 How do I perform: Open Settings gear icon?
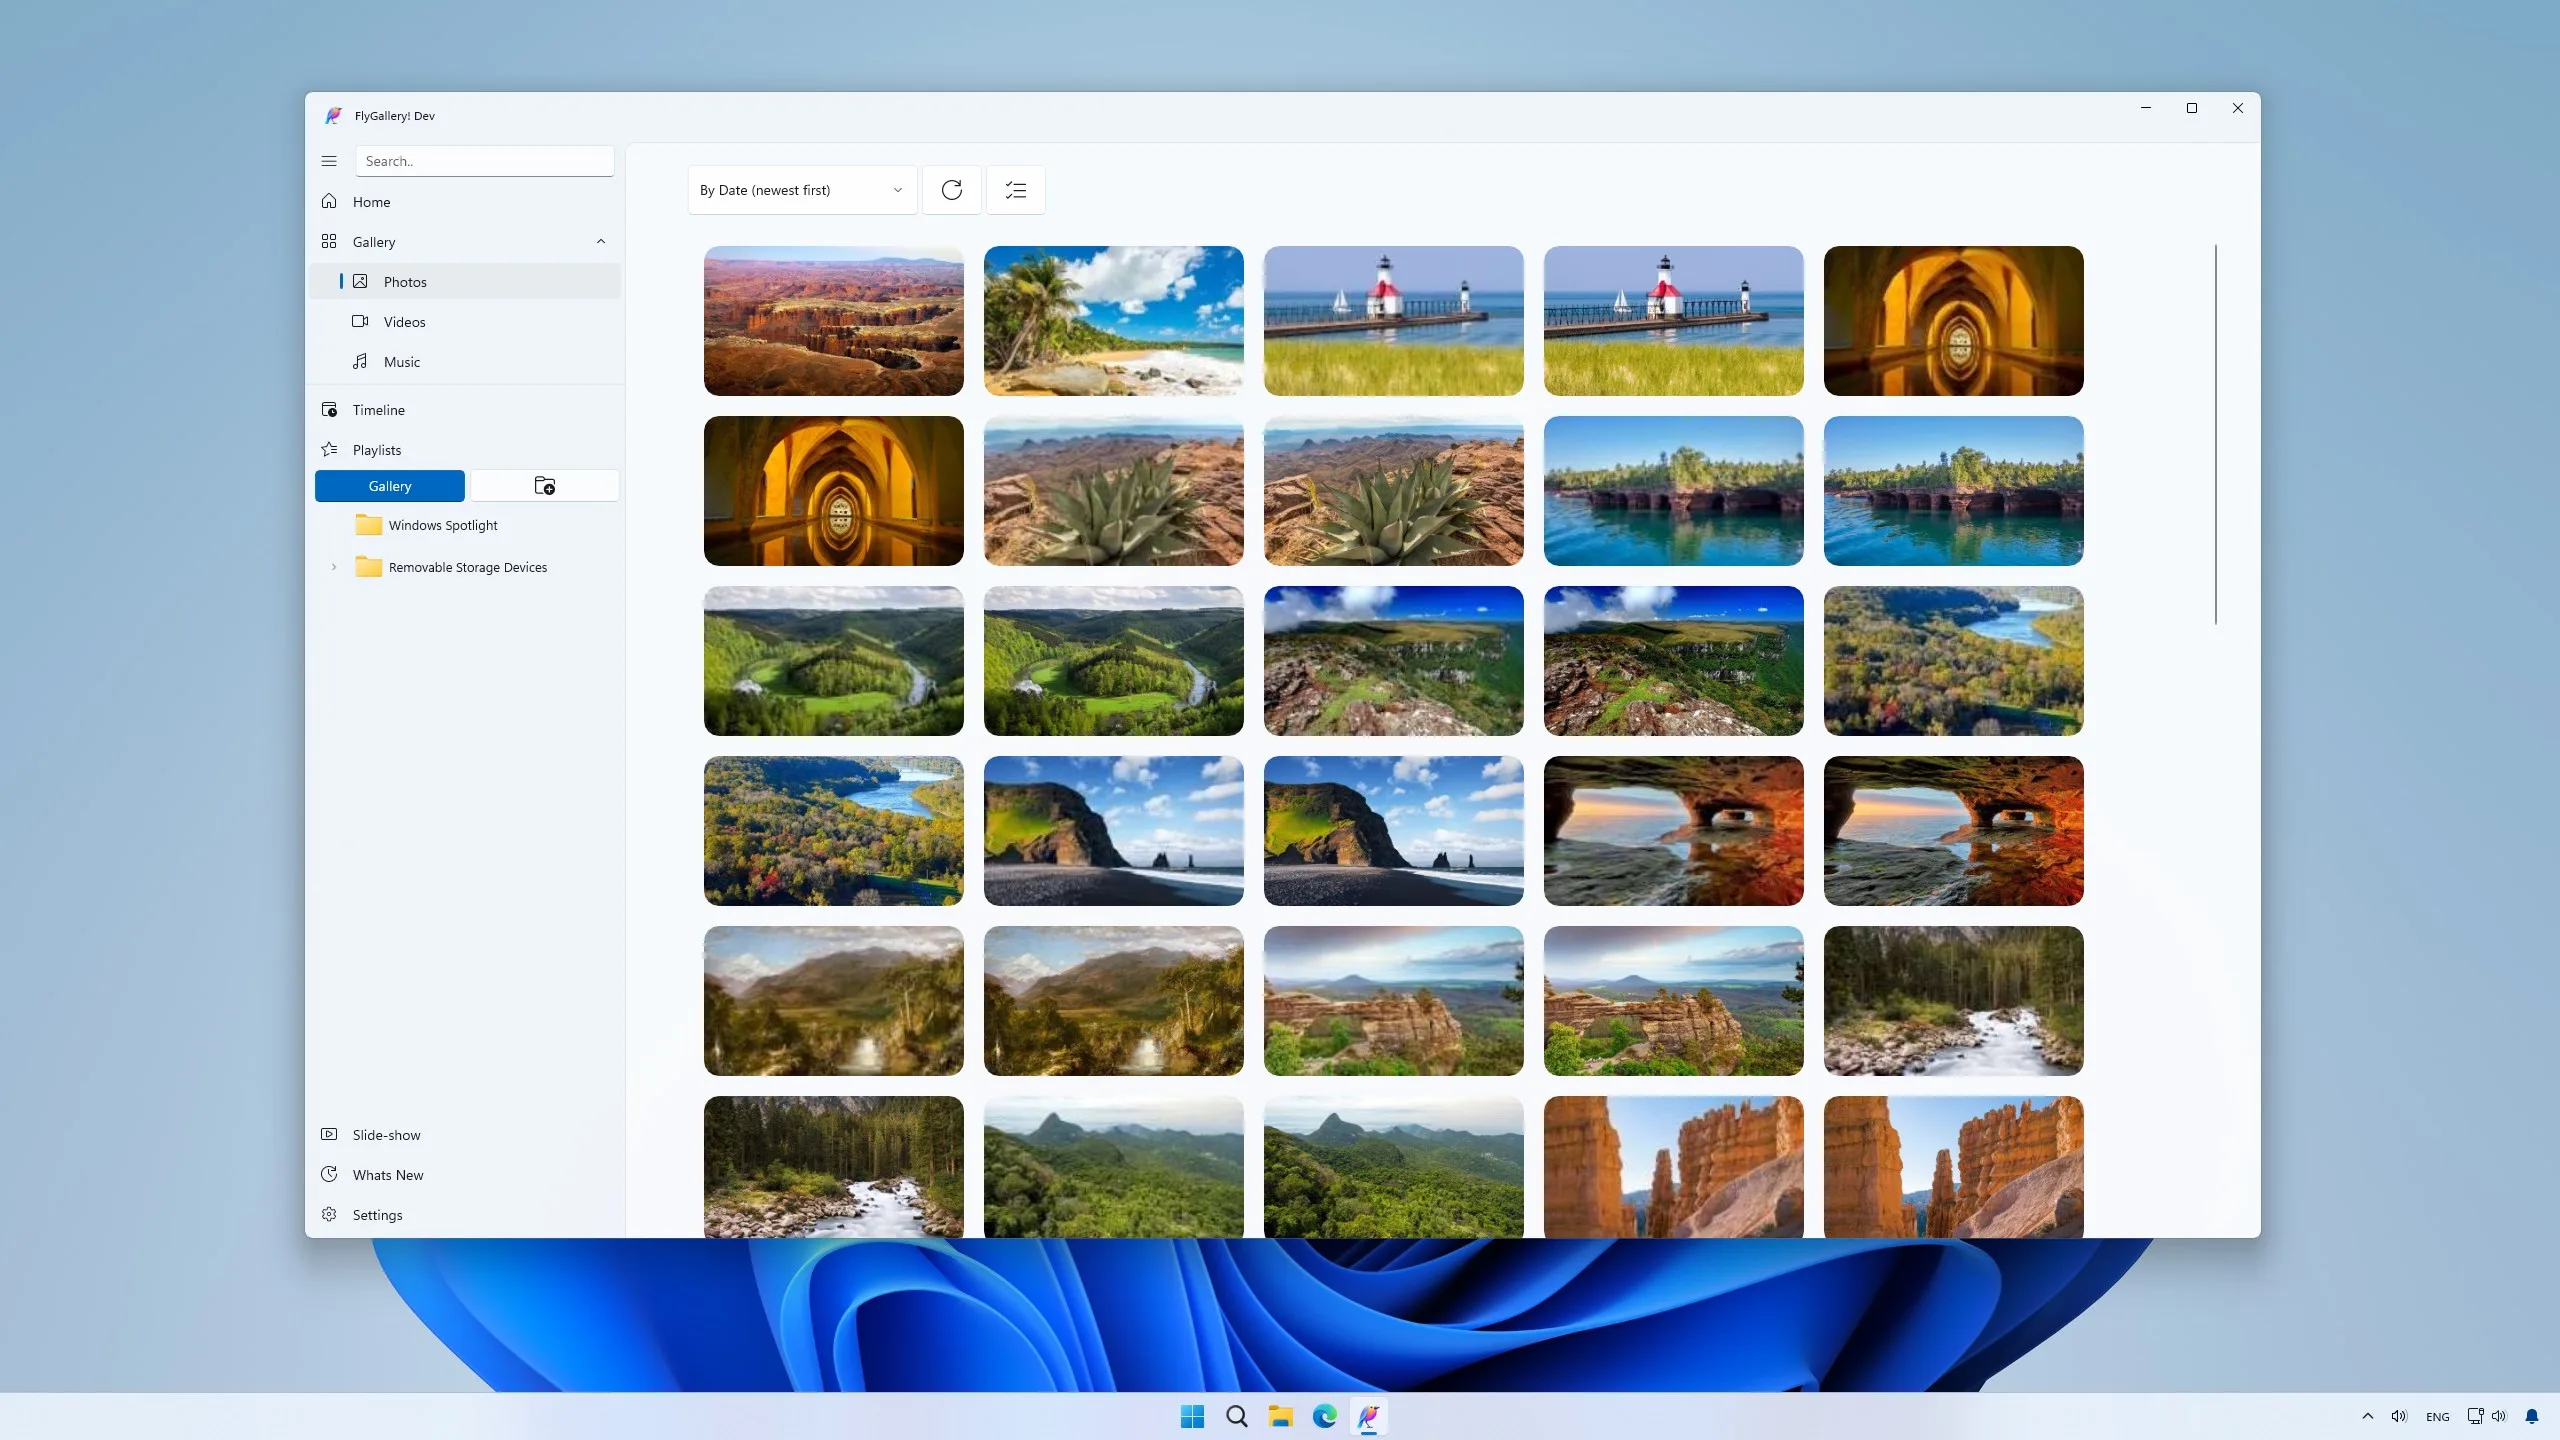[329, 1215]
